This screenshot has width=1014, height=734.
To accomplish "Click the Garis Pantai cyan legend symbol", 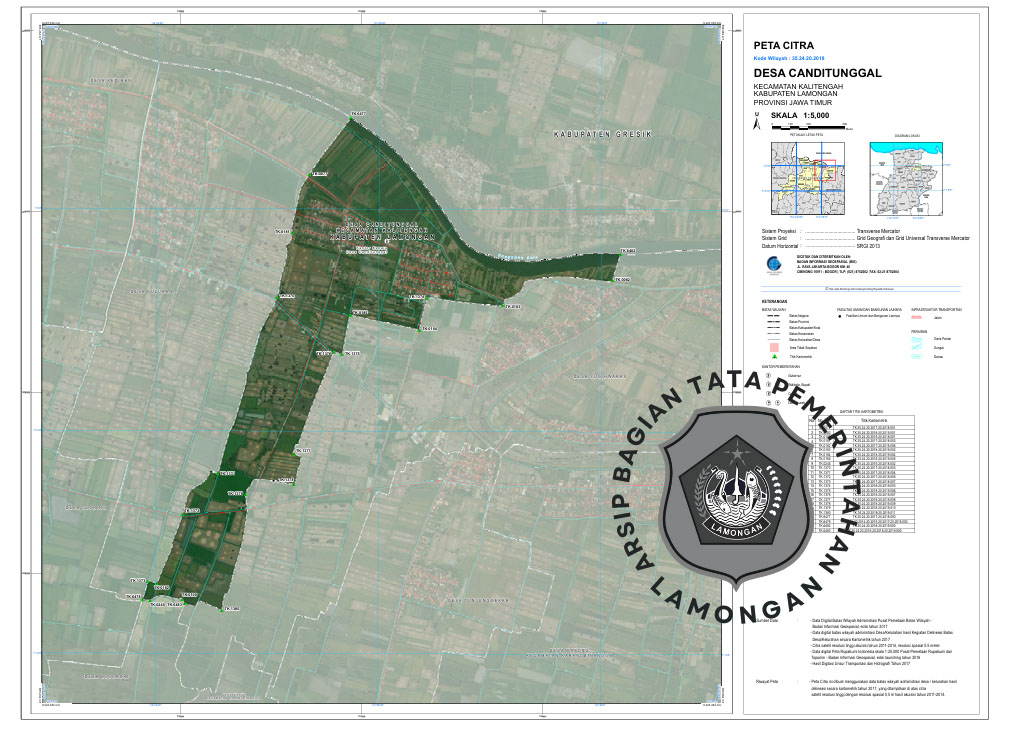I will tap(917, 339).
